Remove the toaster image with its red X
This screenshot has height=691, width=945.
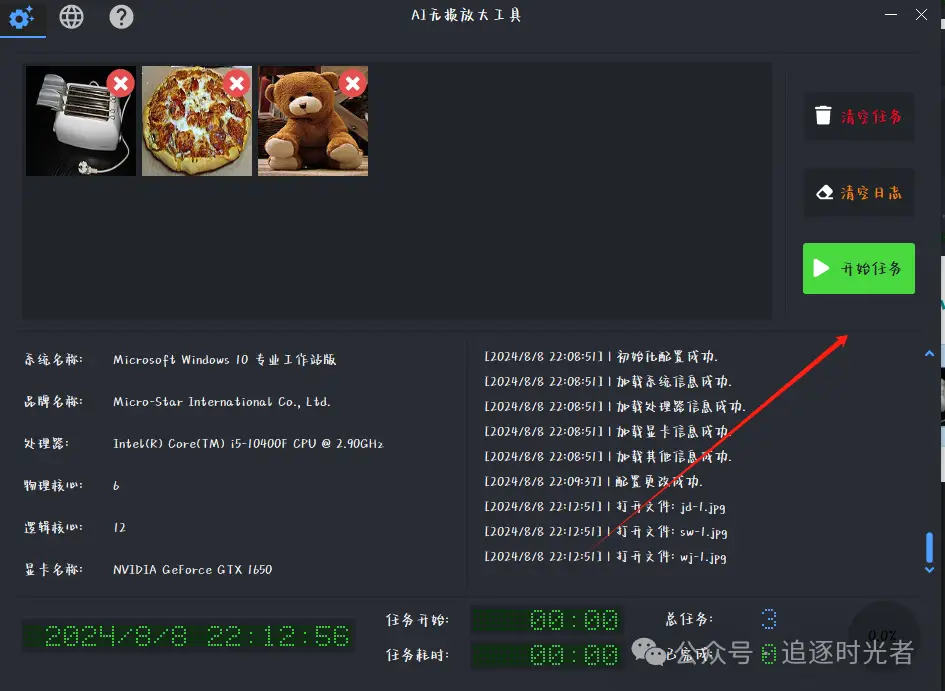pyautogui.click(x=120, y=84)
